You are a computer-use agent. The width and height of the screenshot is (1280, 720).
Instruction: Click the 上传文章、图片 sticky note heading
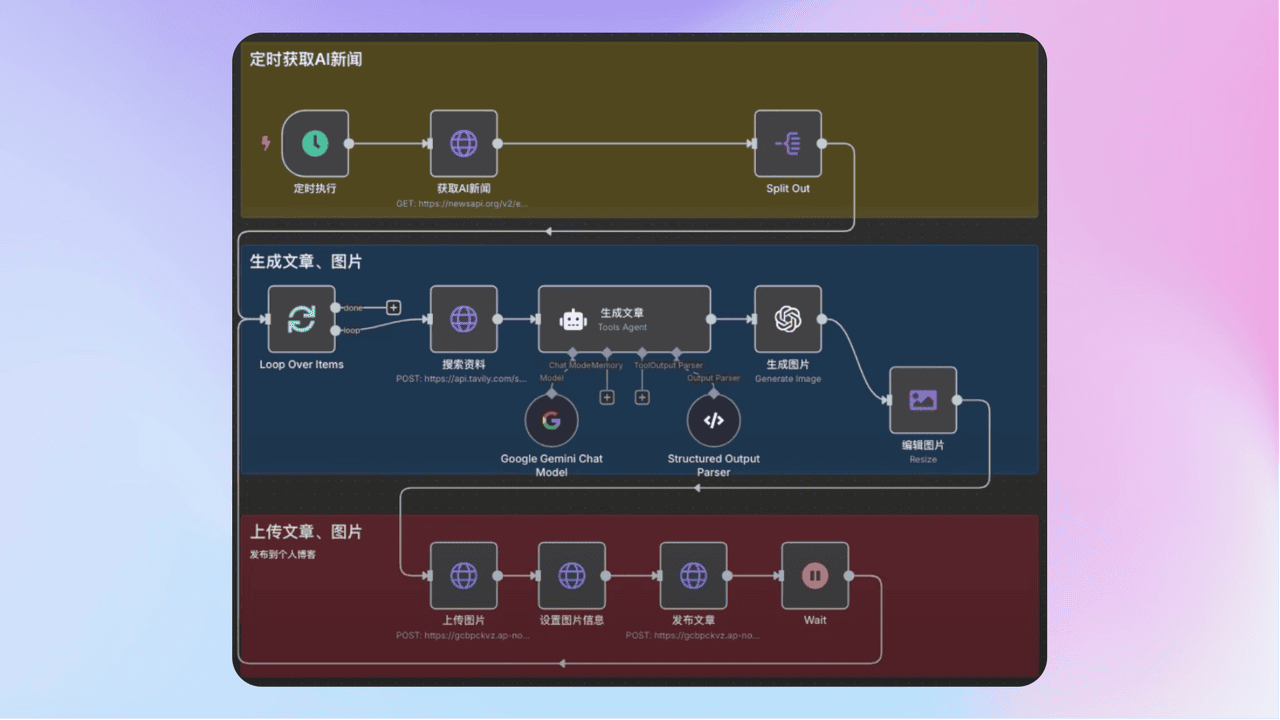(x=306, y=532)
